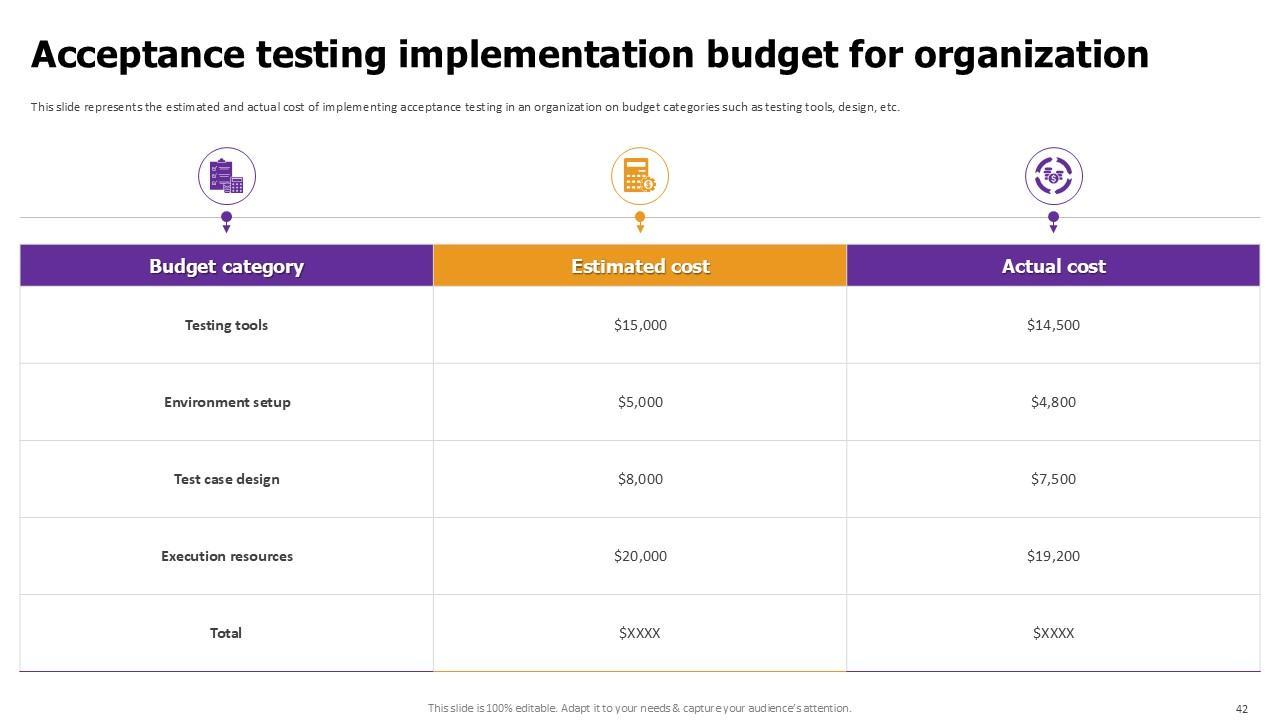Select the $15,000 estimated cost value
1280x720 pixels.
(x=640, y=325)
